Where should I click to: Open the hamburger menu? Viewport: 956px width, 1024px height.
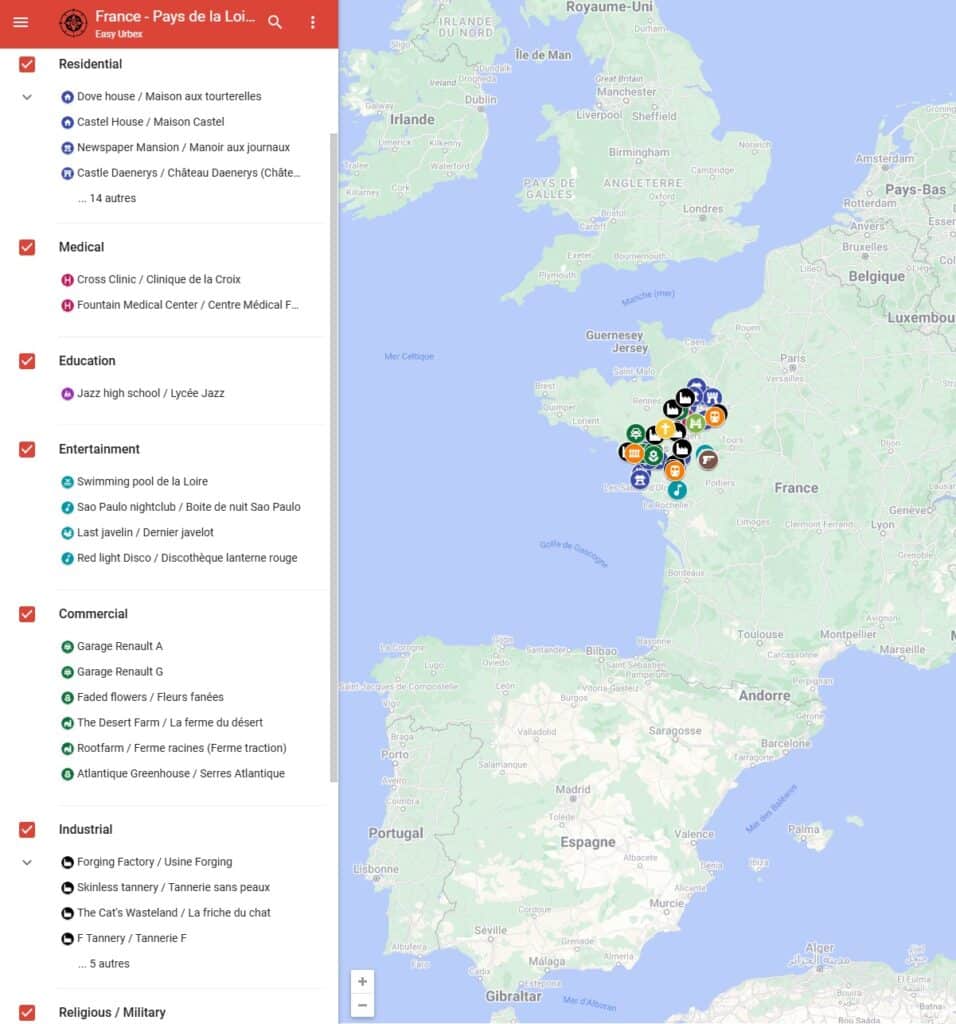tap(21, 22)
